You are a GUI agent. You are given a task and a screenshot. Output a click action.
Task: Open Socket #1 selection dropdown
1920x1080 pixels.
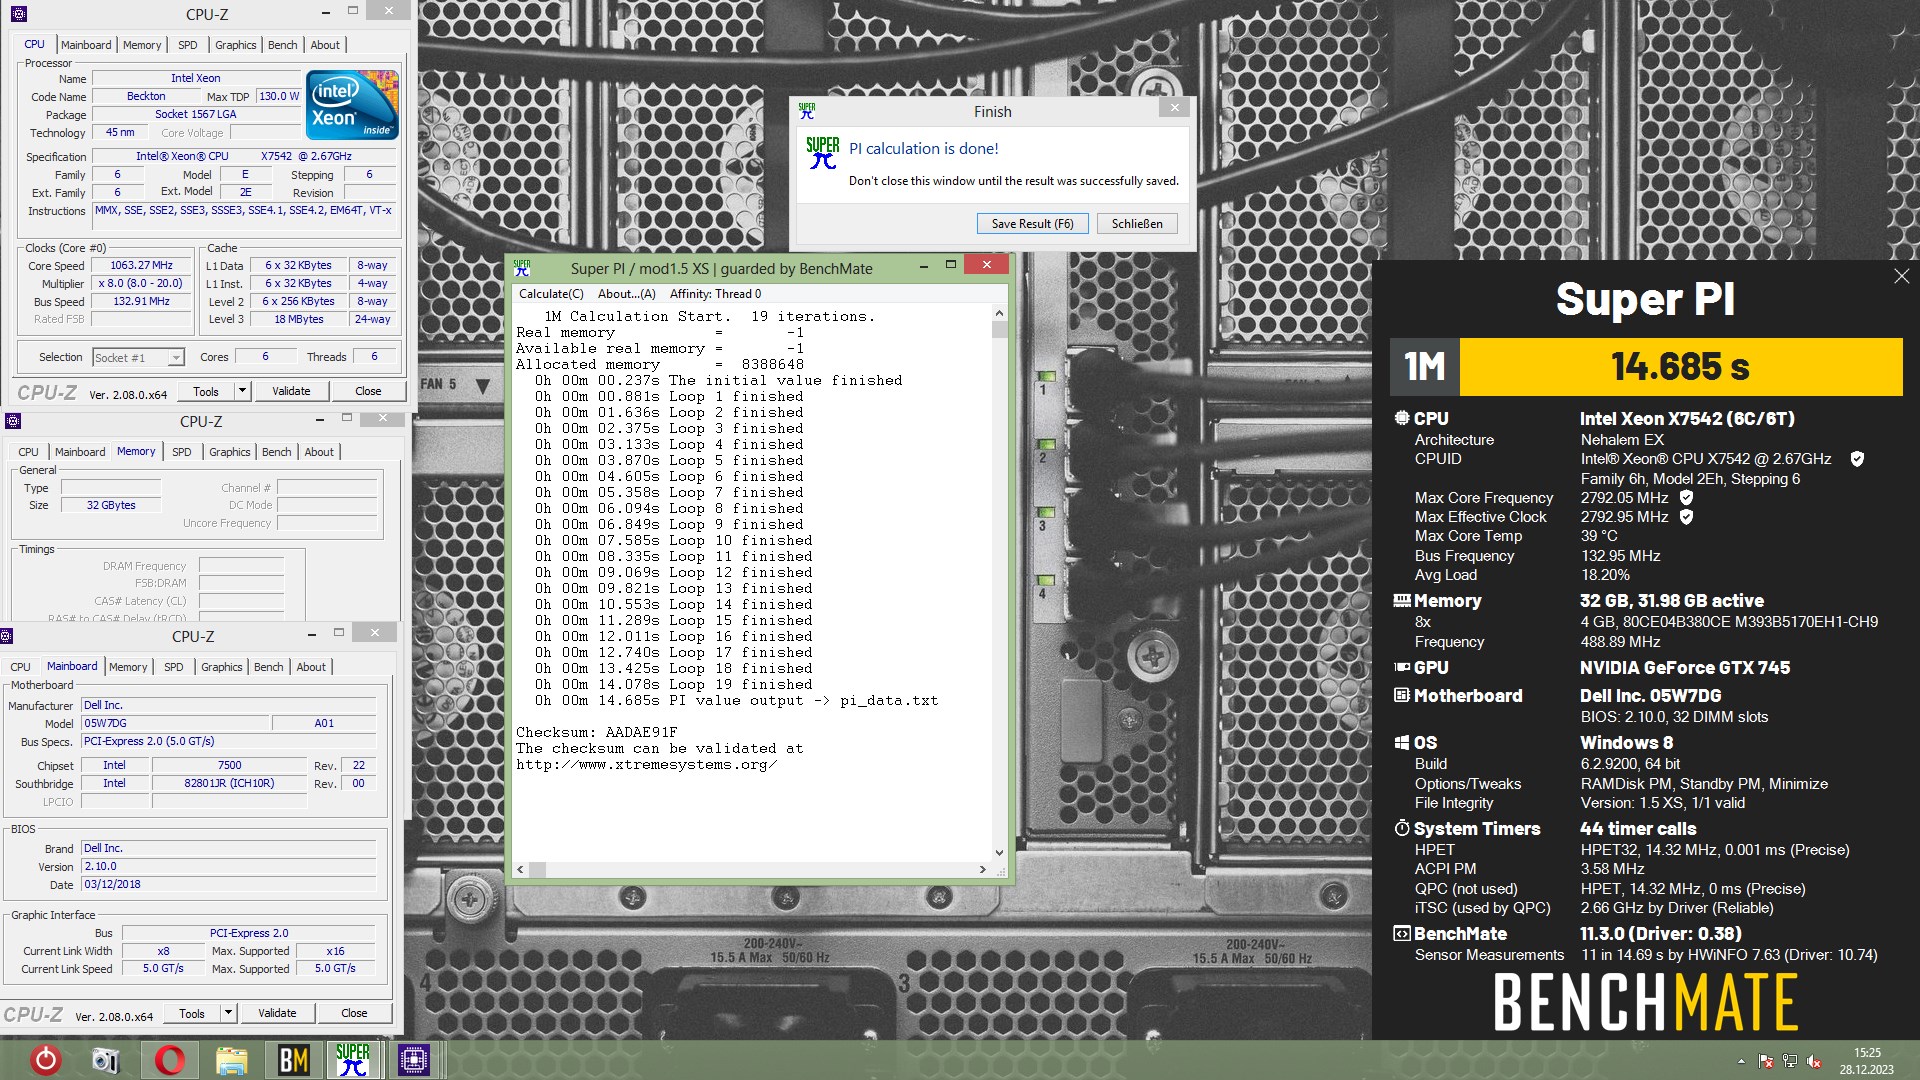click(x=138, y=357)
